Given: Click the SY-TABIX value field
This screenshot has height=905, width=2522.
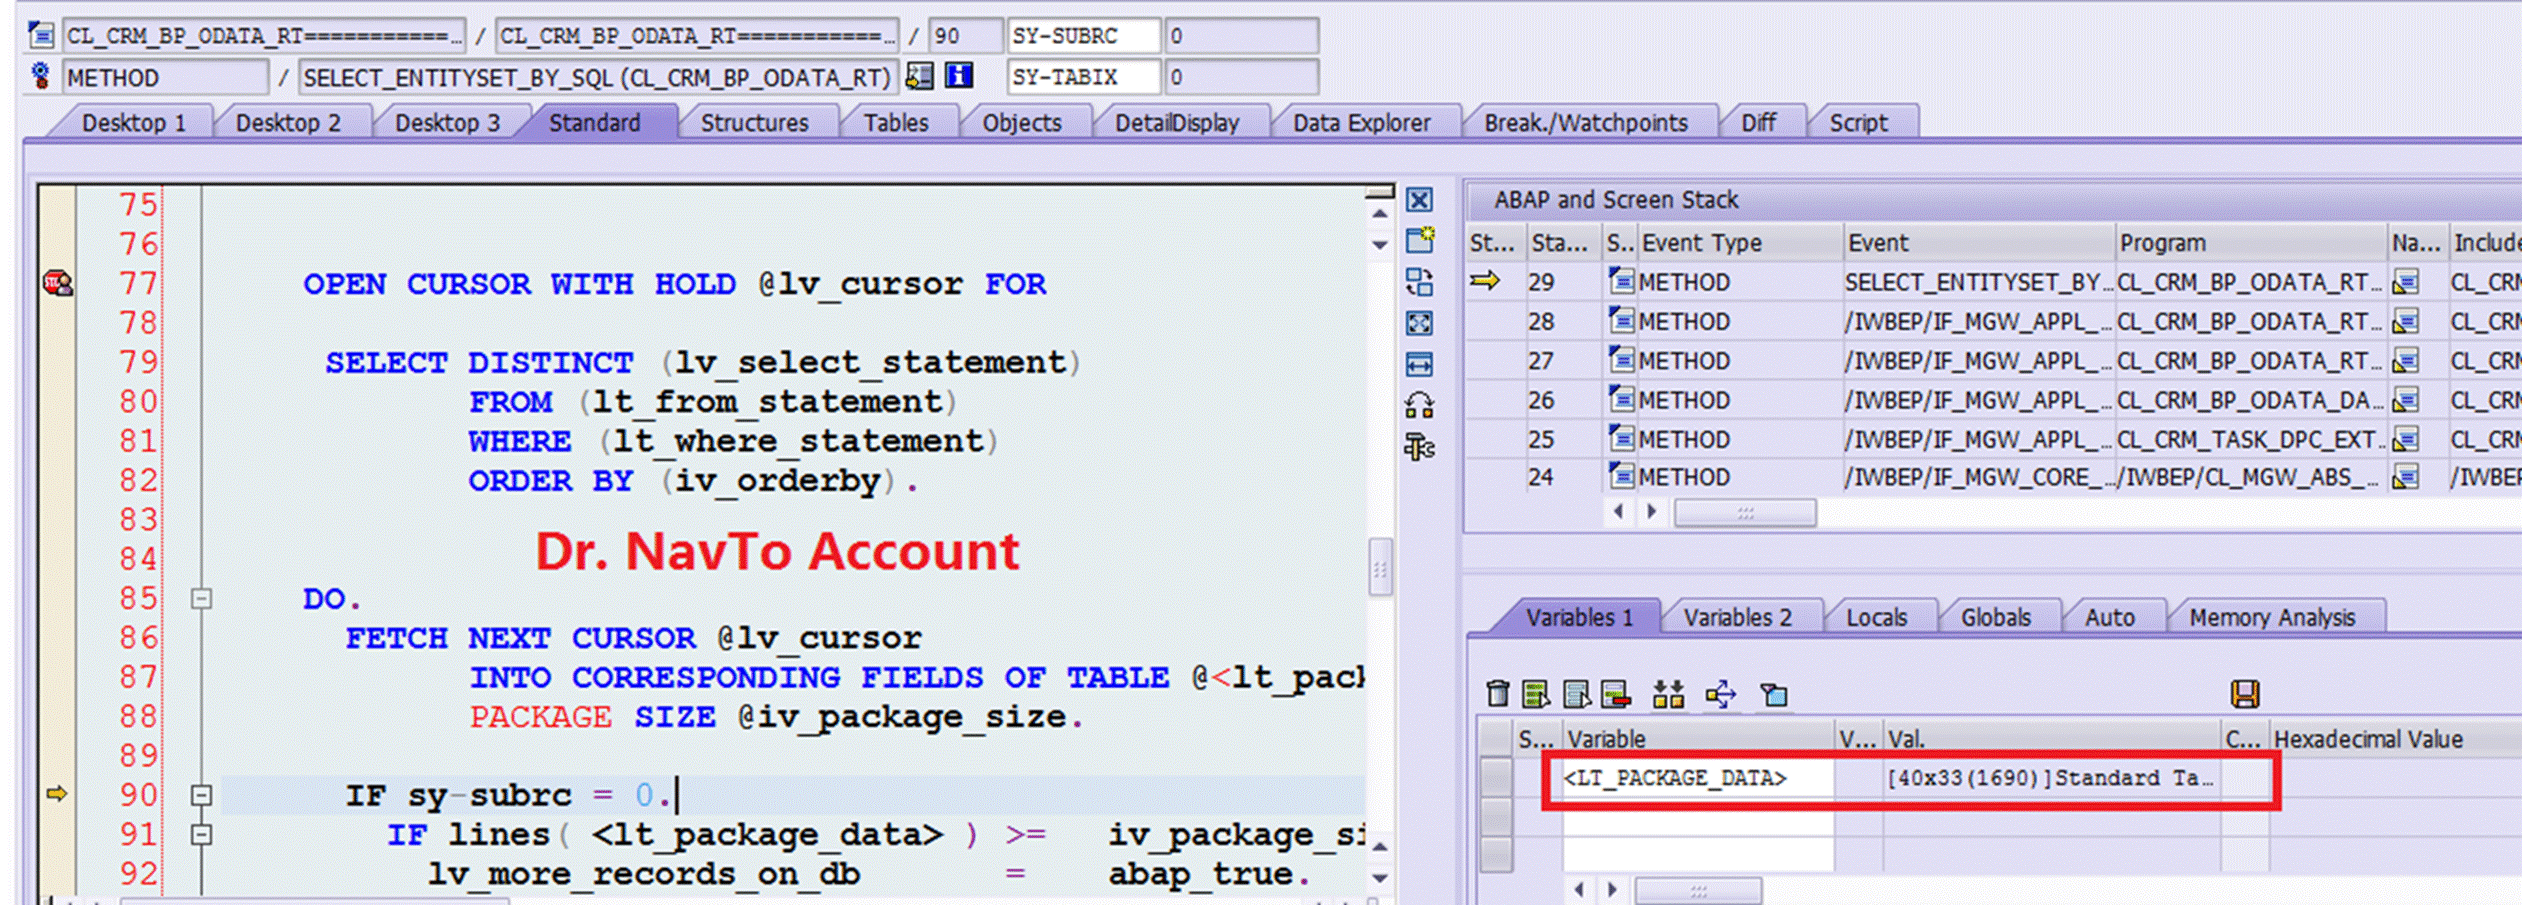Looking at the screenshot, I should 1240,77.
